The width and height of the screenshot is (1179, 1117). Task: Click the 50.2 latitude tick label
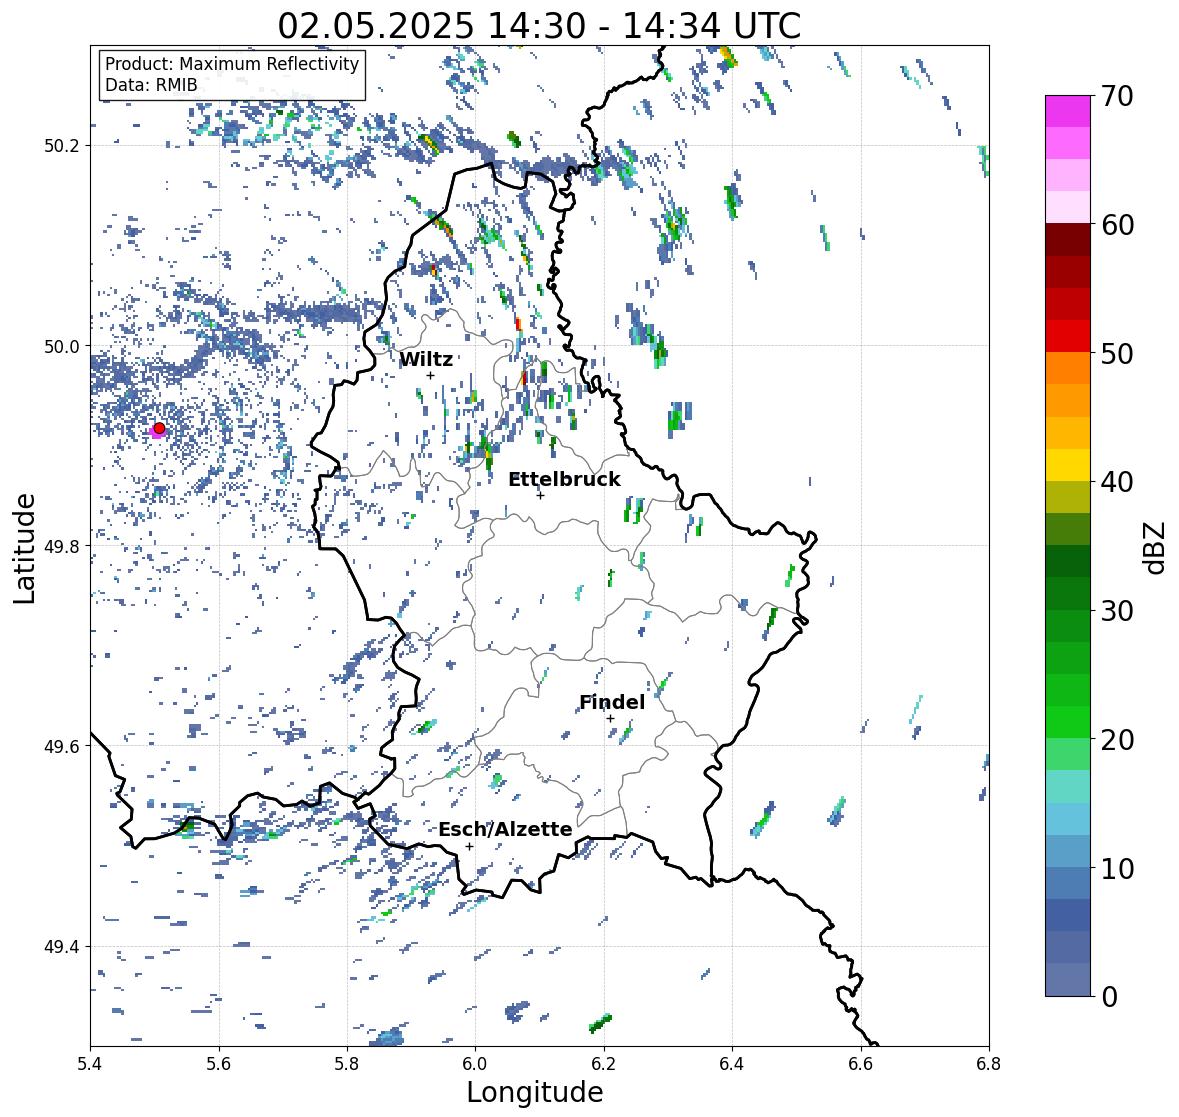62,146
